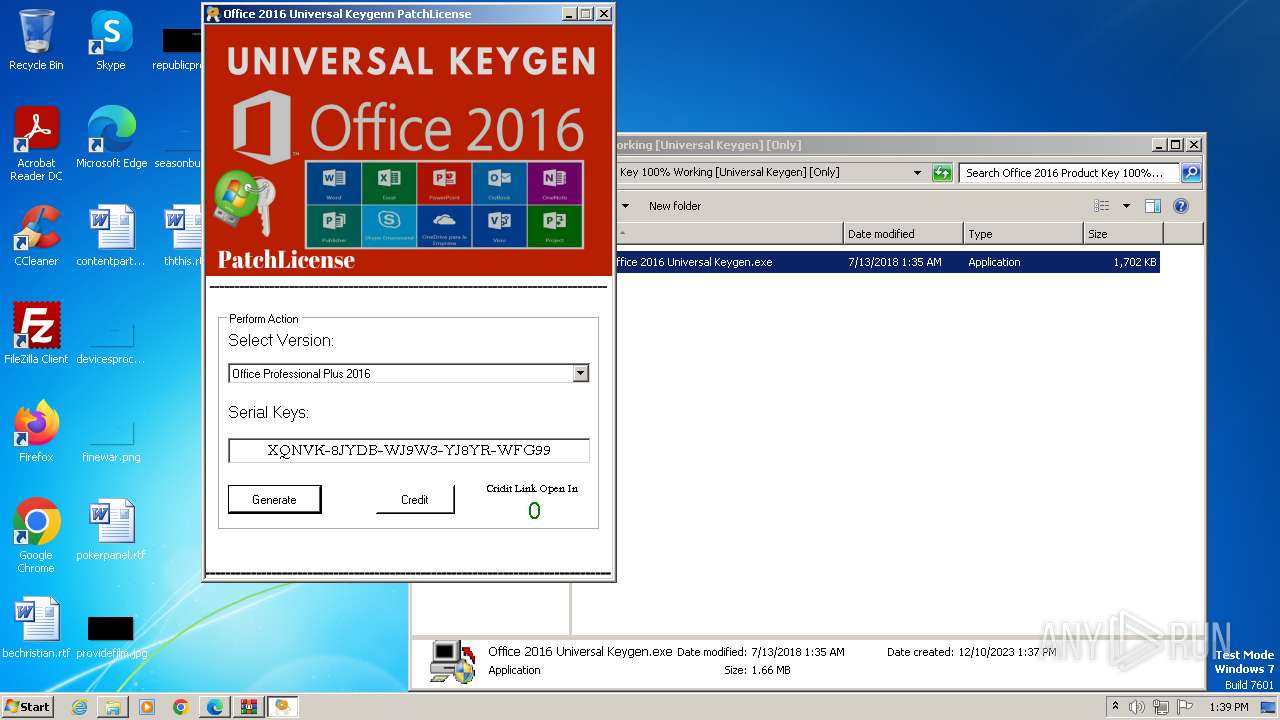Click New folder in Explorer toolbar

[675, 206]
